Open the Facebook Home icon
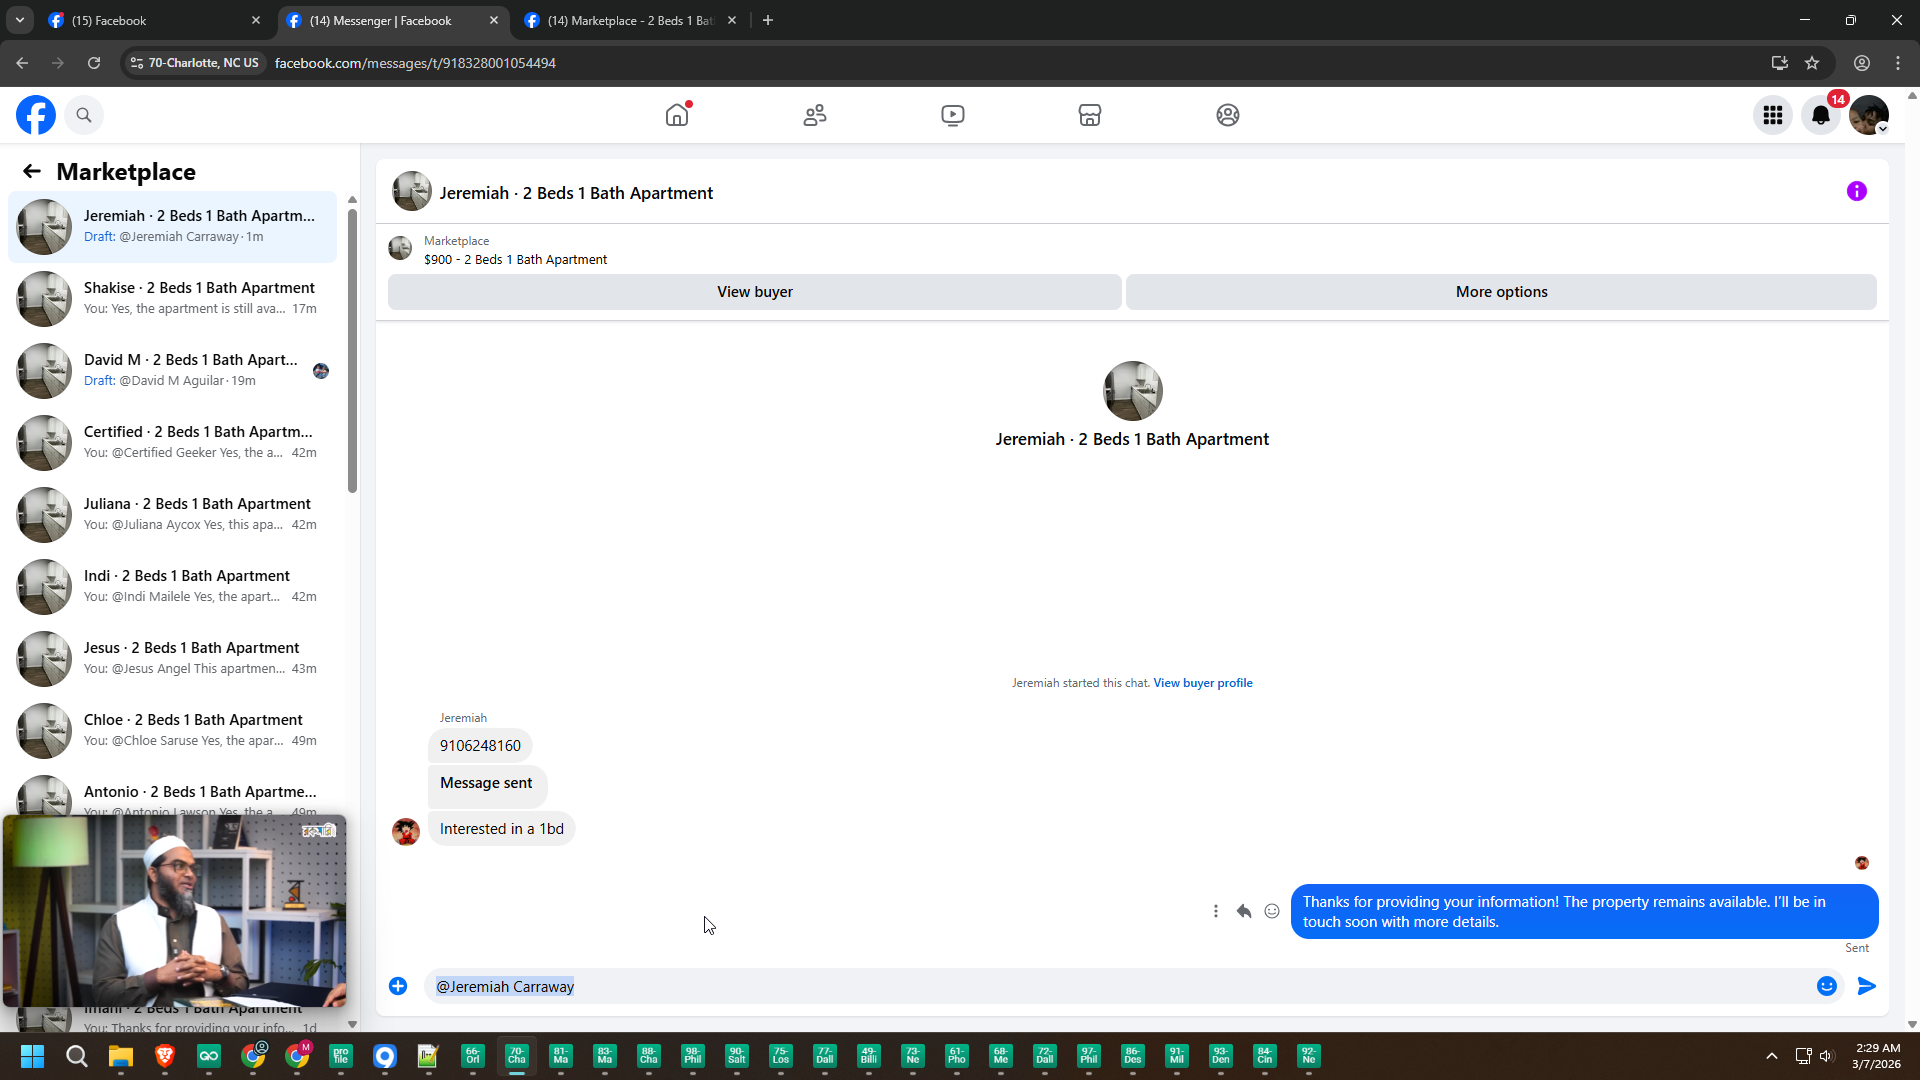This screenshot has height=1080, width=1920. click(677, 115)
